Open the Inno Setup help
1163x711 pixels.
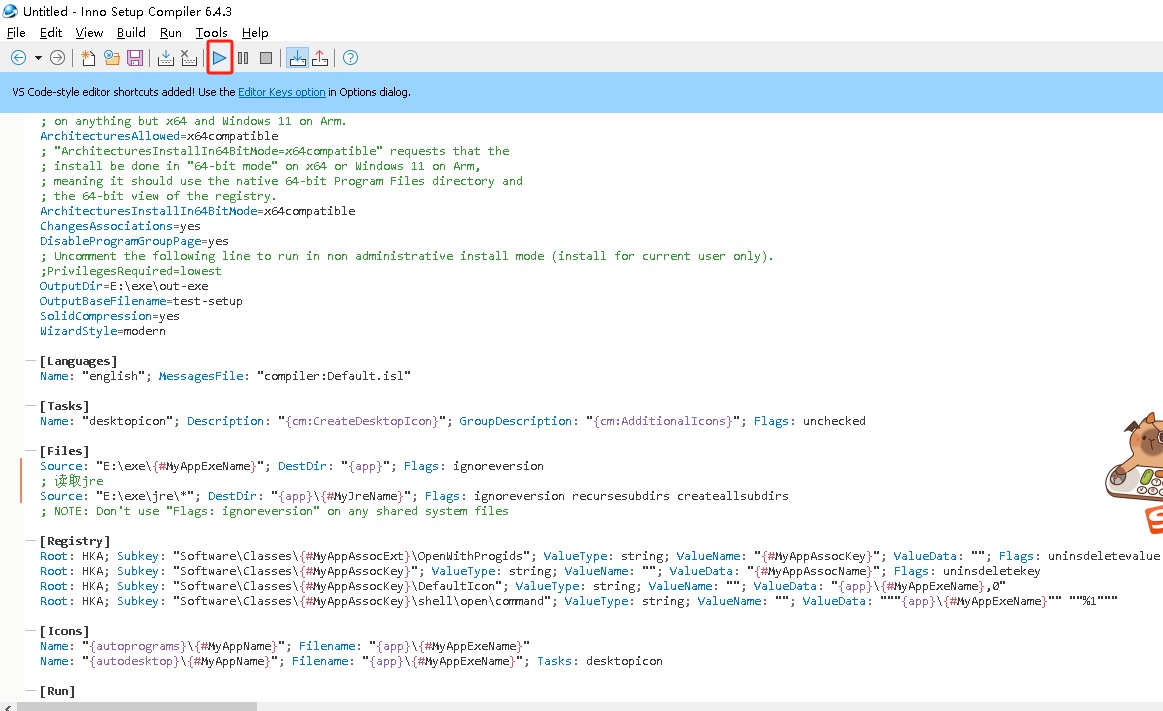pos(349,57)
